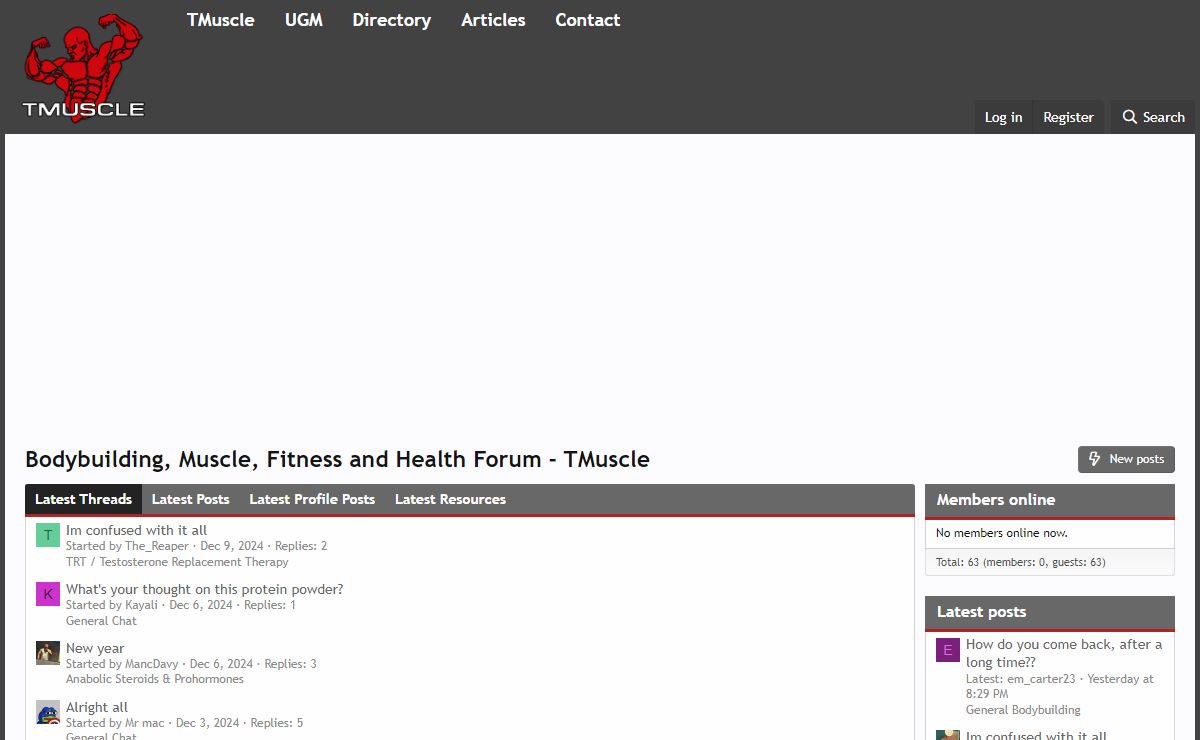Viewport: 1200px width, 740px height.
Task: Click the Register button
Action: (1068, 117)
